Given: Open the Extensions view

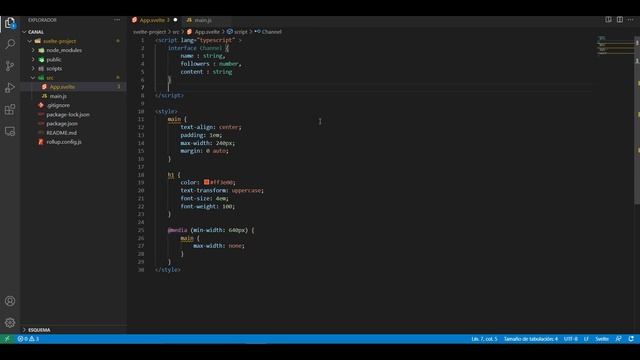Looking at the screenshot, I should (x=10, y=109).
